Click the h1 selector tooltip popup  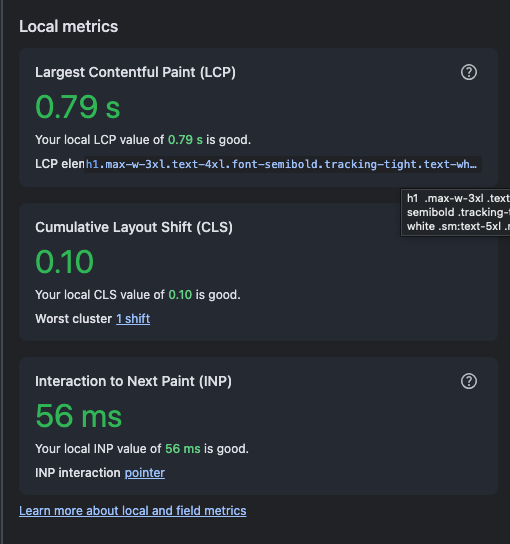pos(456,212)
